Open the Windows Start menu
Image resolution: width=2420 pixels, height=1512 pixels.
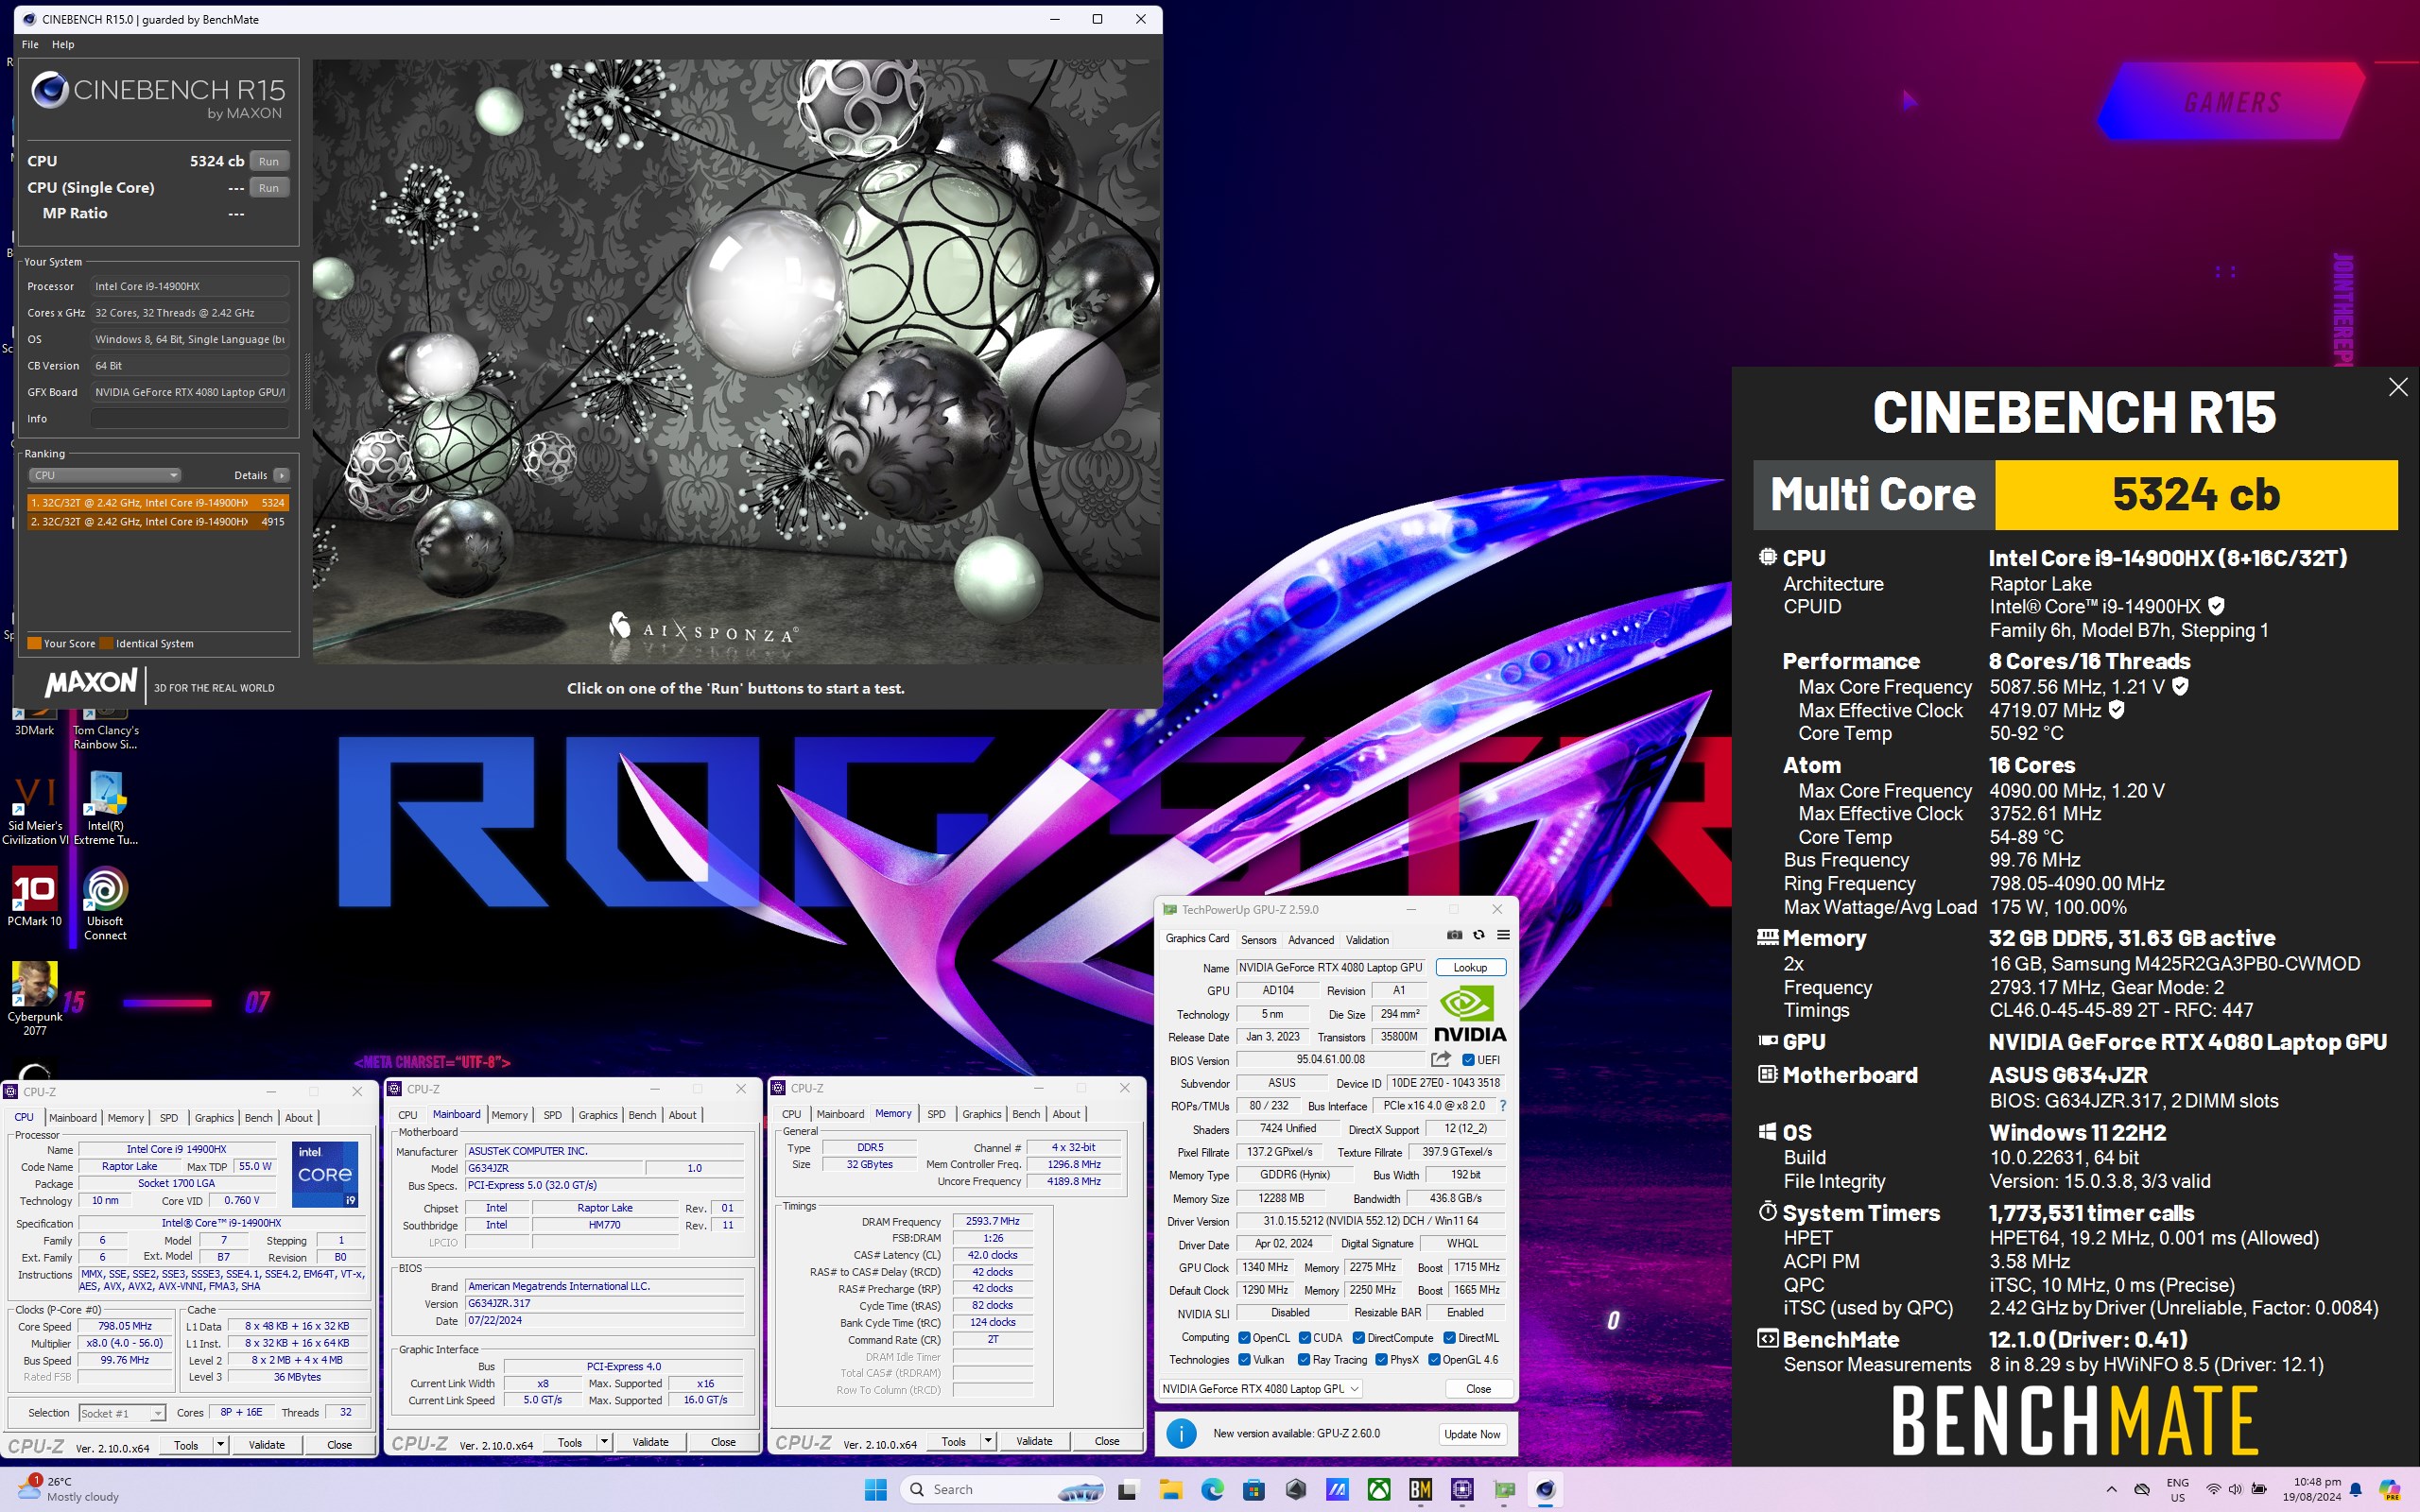coord(875,1489)
